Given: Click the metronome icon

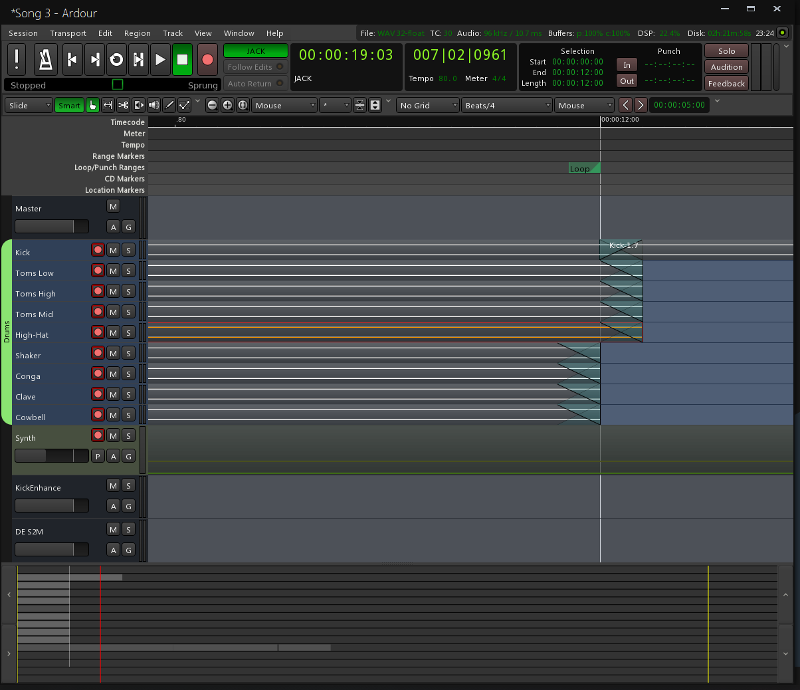Looking at the screenshot, I should point(46,59).
